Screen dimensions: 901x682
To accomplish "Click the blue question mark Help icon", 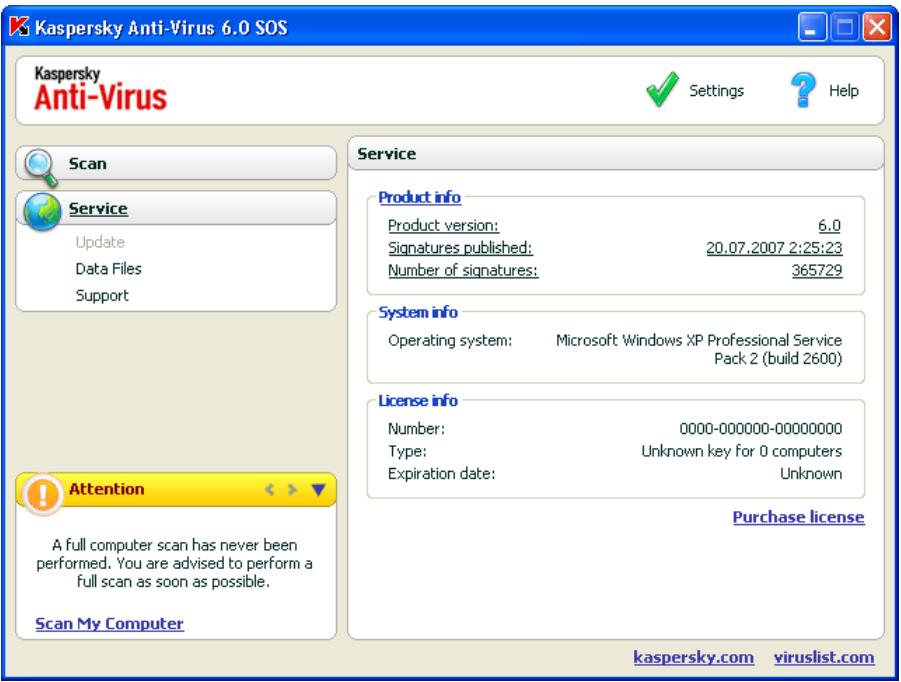I will (x=803, y=90).
